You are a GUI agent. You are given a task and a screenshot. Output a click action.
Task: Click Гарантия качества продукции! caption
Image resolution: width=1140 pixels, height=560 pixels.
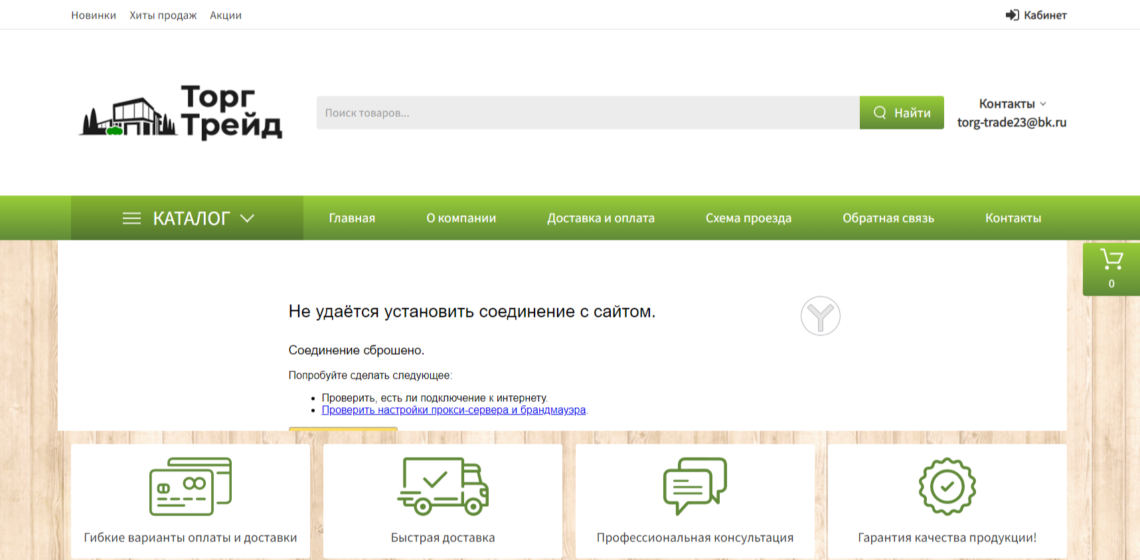(947, 538)
